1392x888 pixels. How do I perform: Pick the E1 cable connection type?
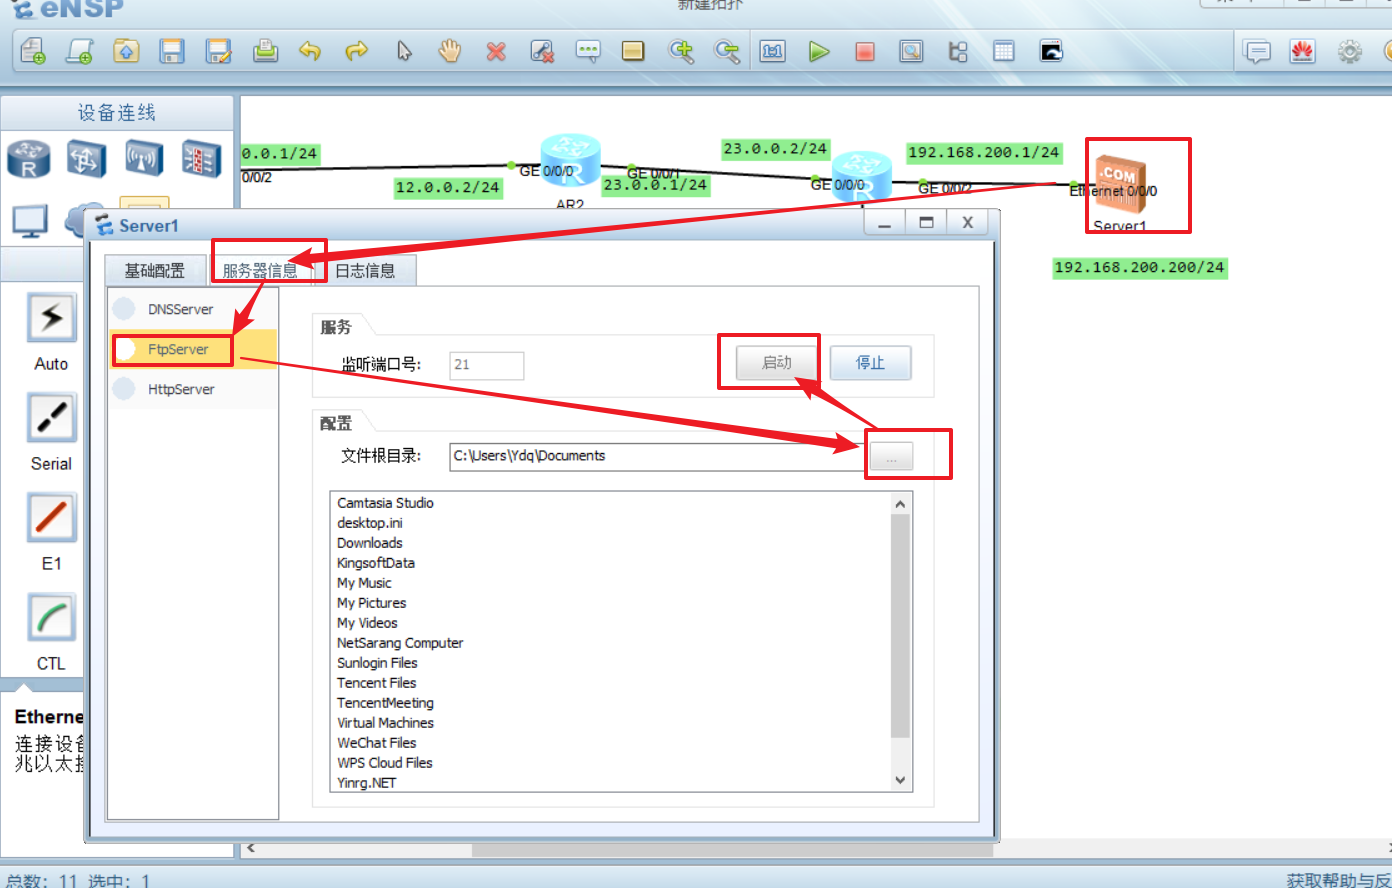point(51,519)
